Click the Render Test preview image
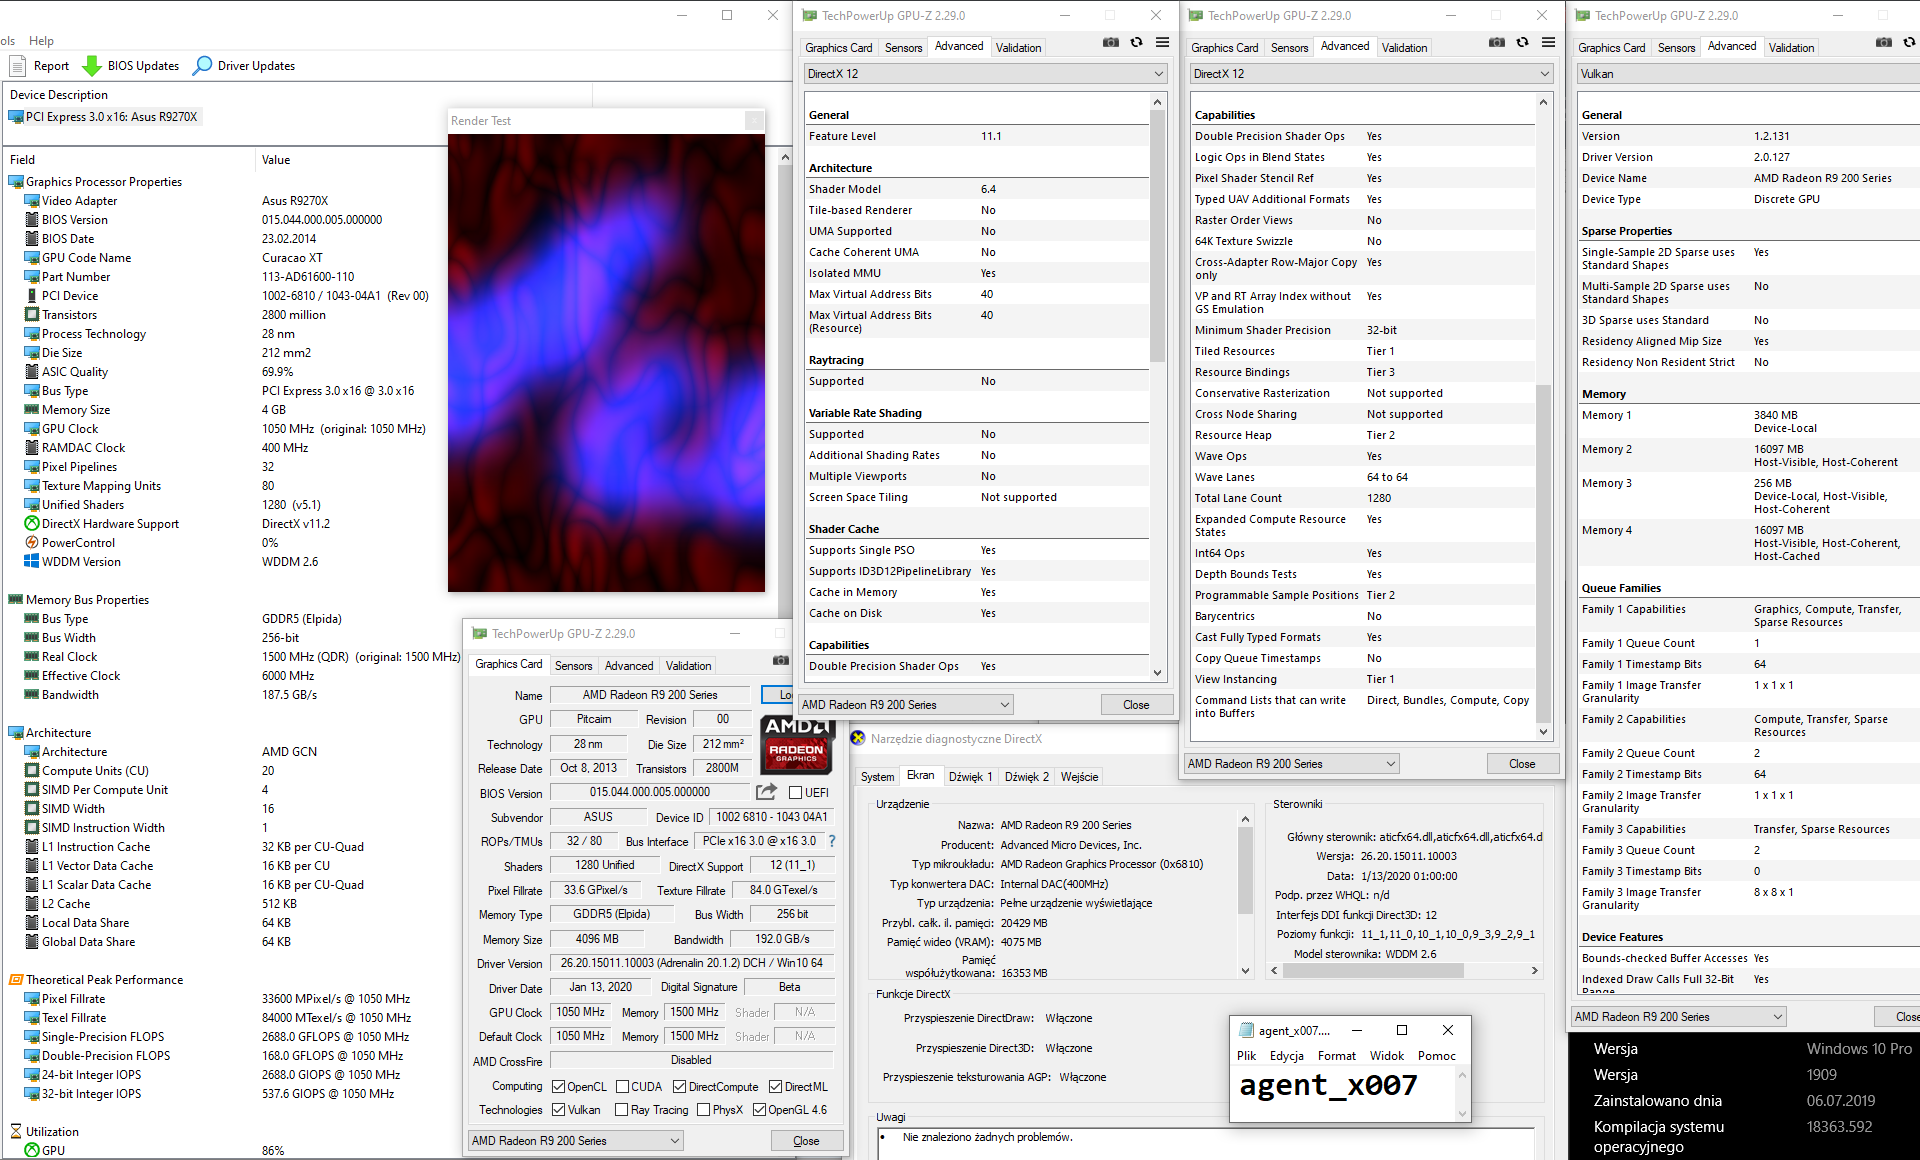Screen dimensions: 1920x1160 point(606,363)
